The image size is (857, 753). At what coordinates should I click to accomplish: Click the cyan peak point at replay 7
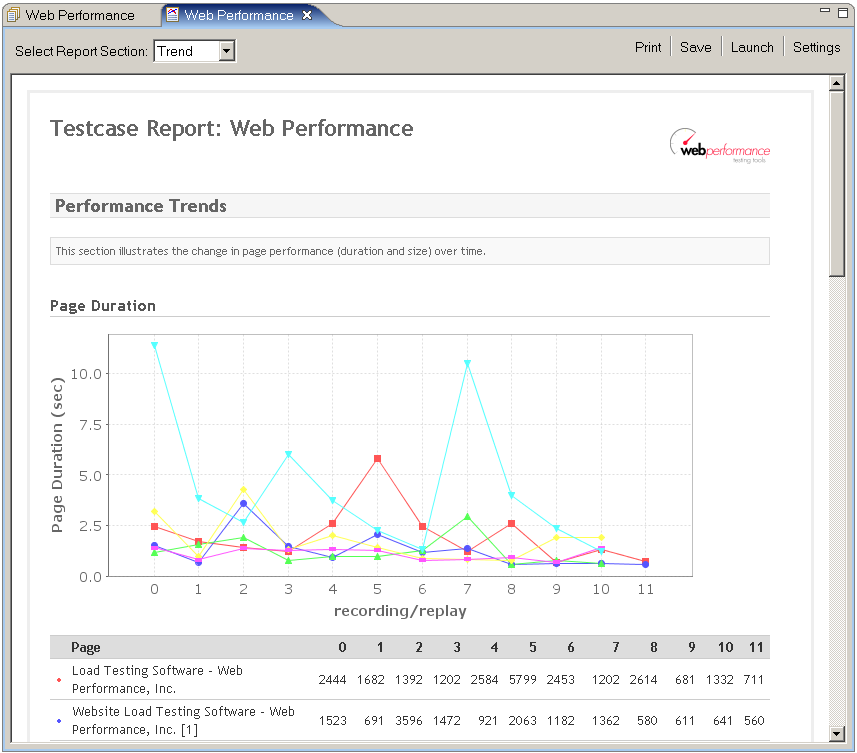coord(467,363)
